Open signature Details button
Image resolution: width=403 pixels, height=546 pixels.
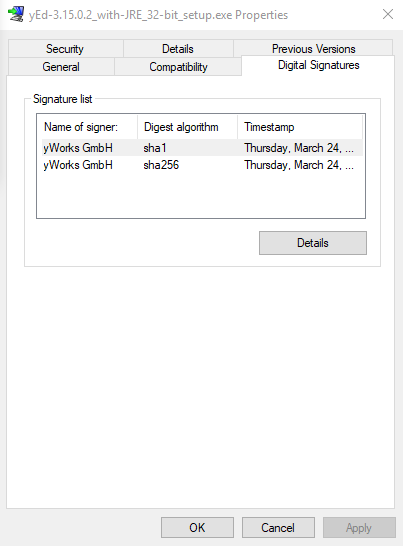coord(313,243)
